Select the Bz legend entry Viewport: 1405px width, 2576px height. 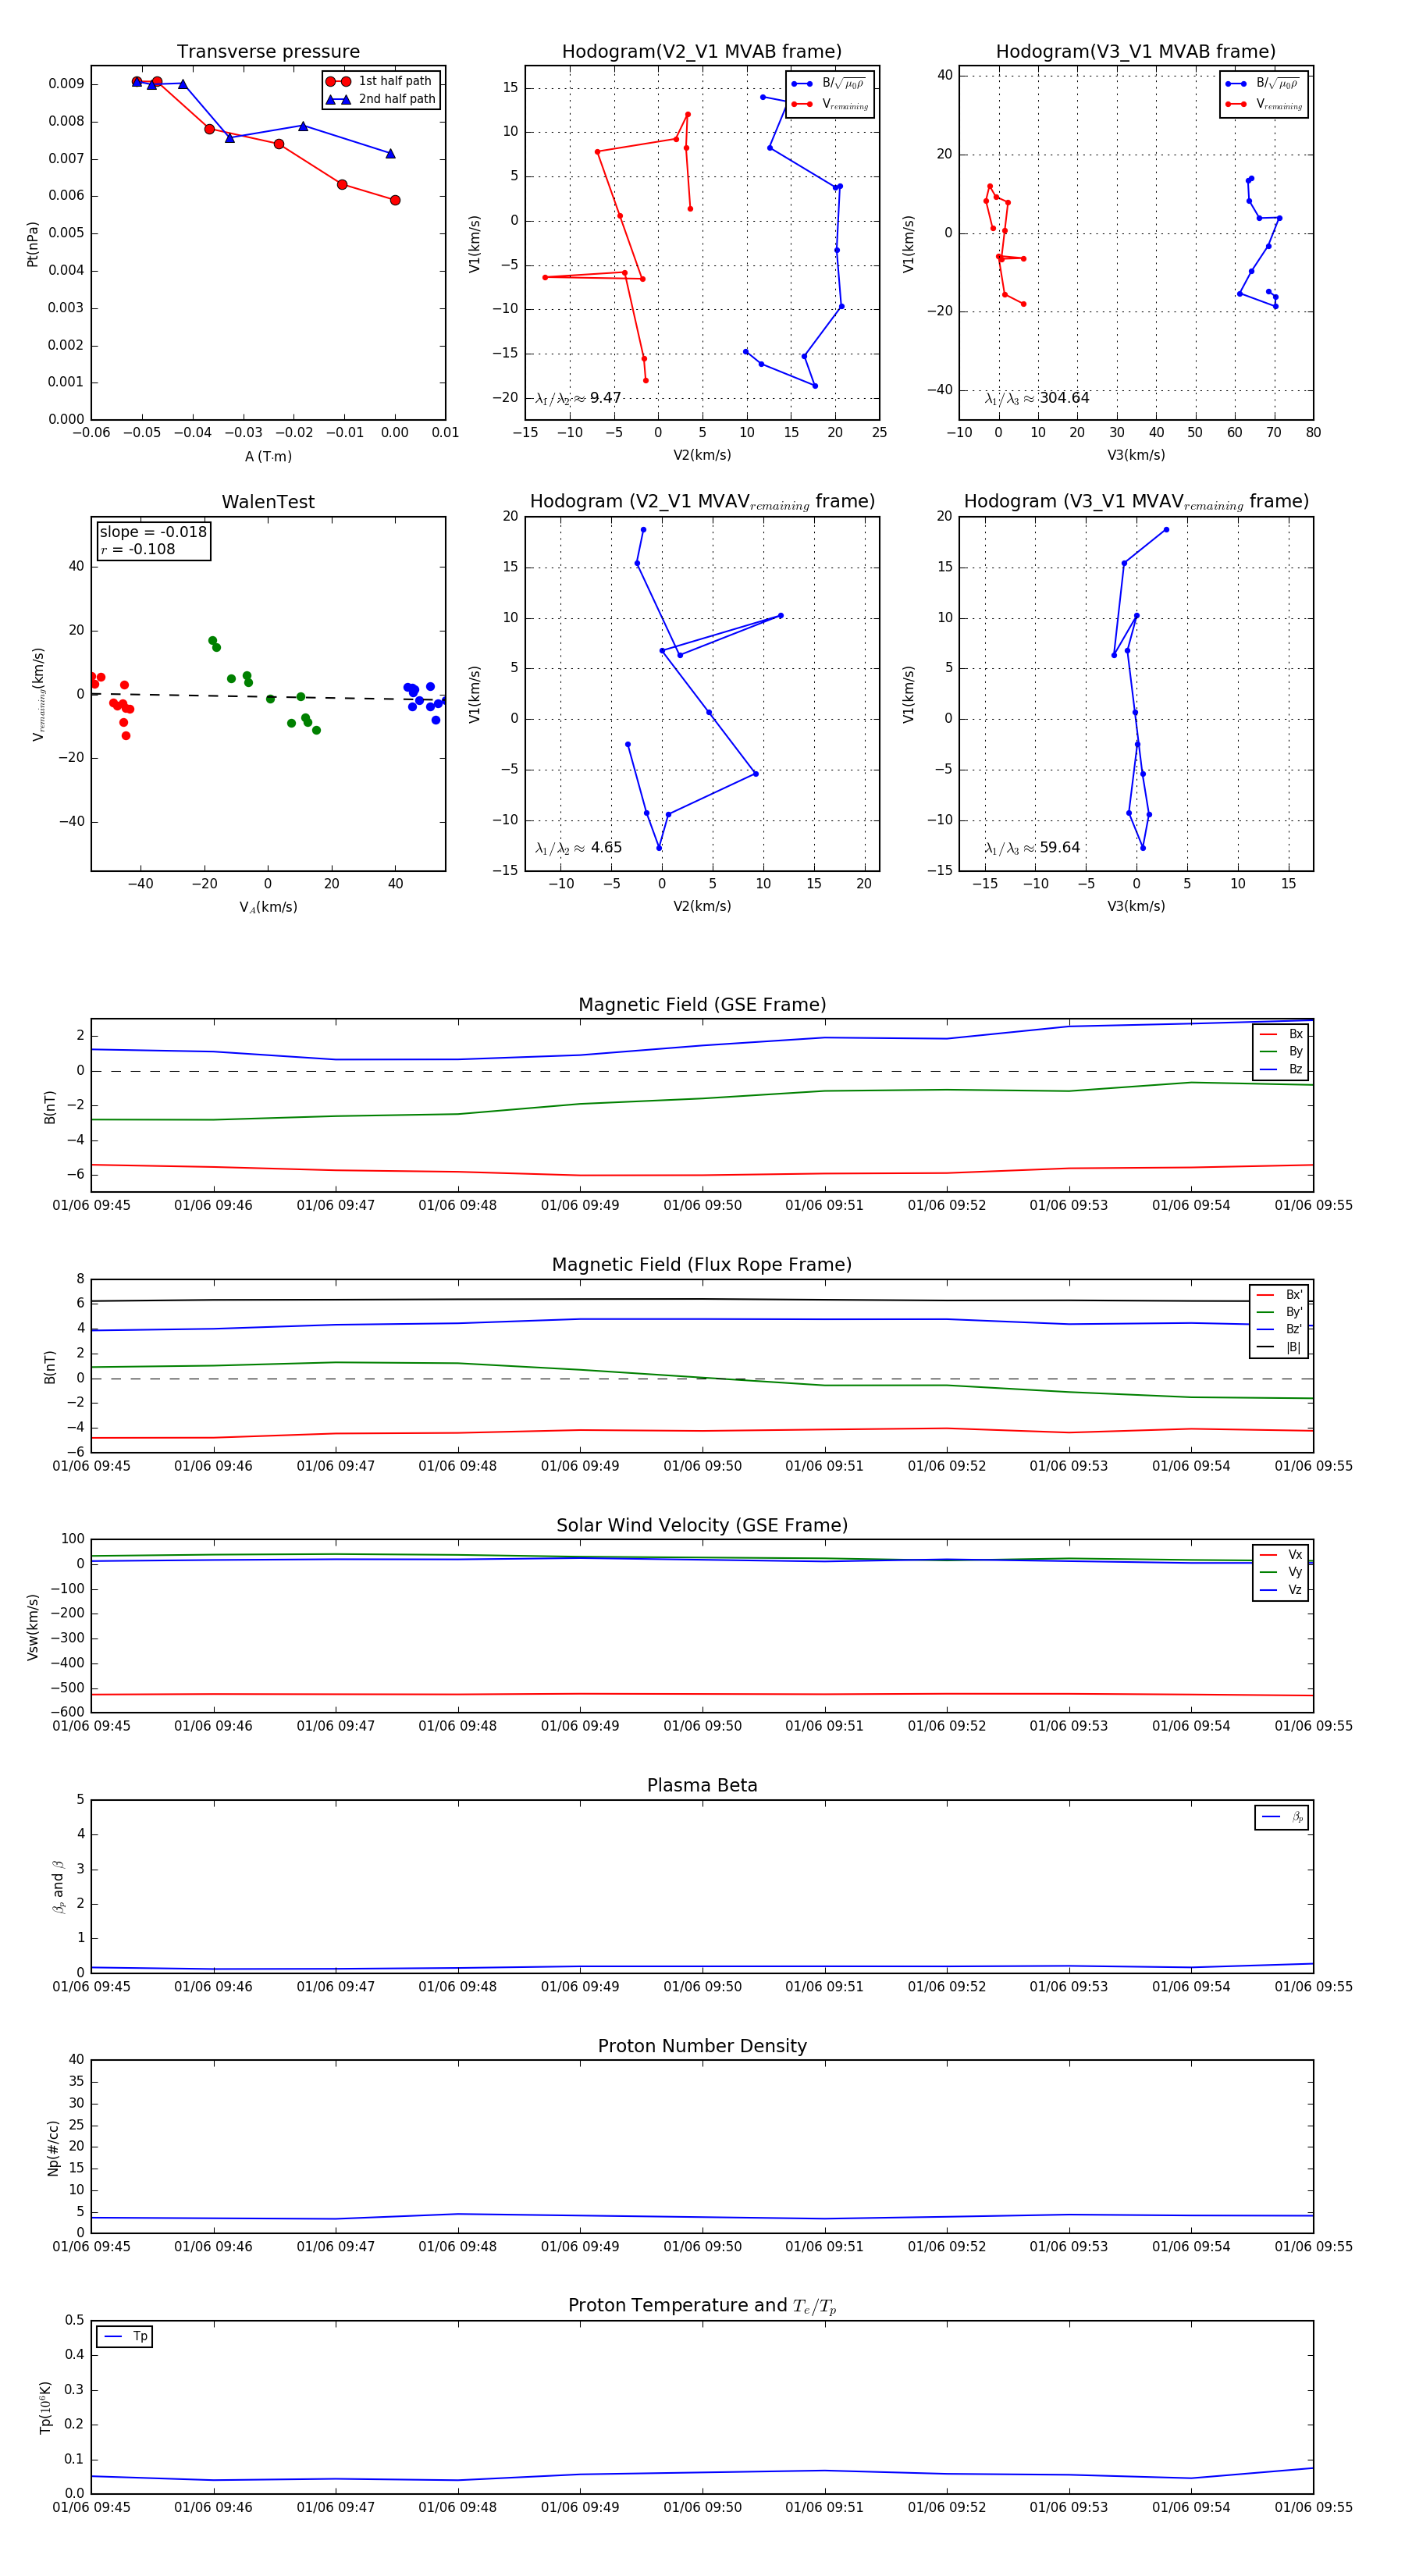pos(1281,1069)
